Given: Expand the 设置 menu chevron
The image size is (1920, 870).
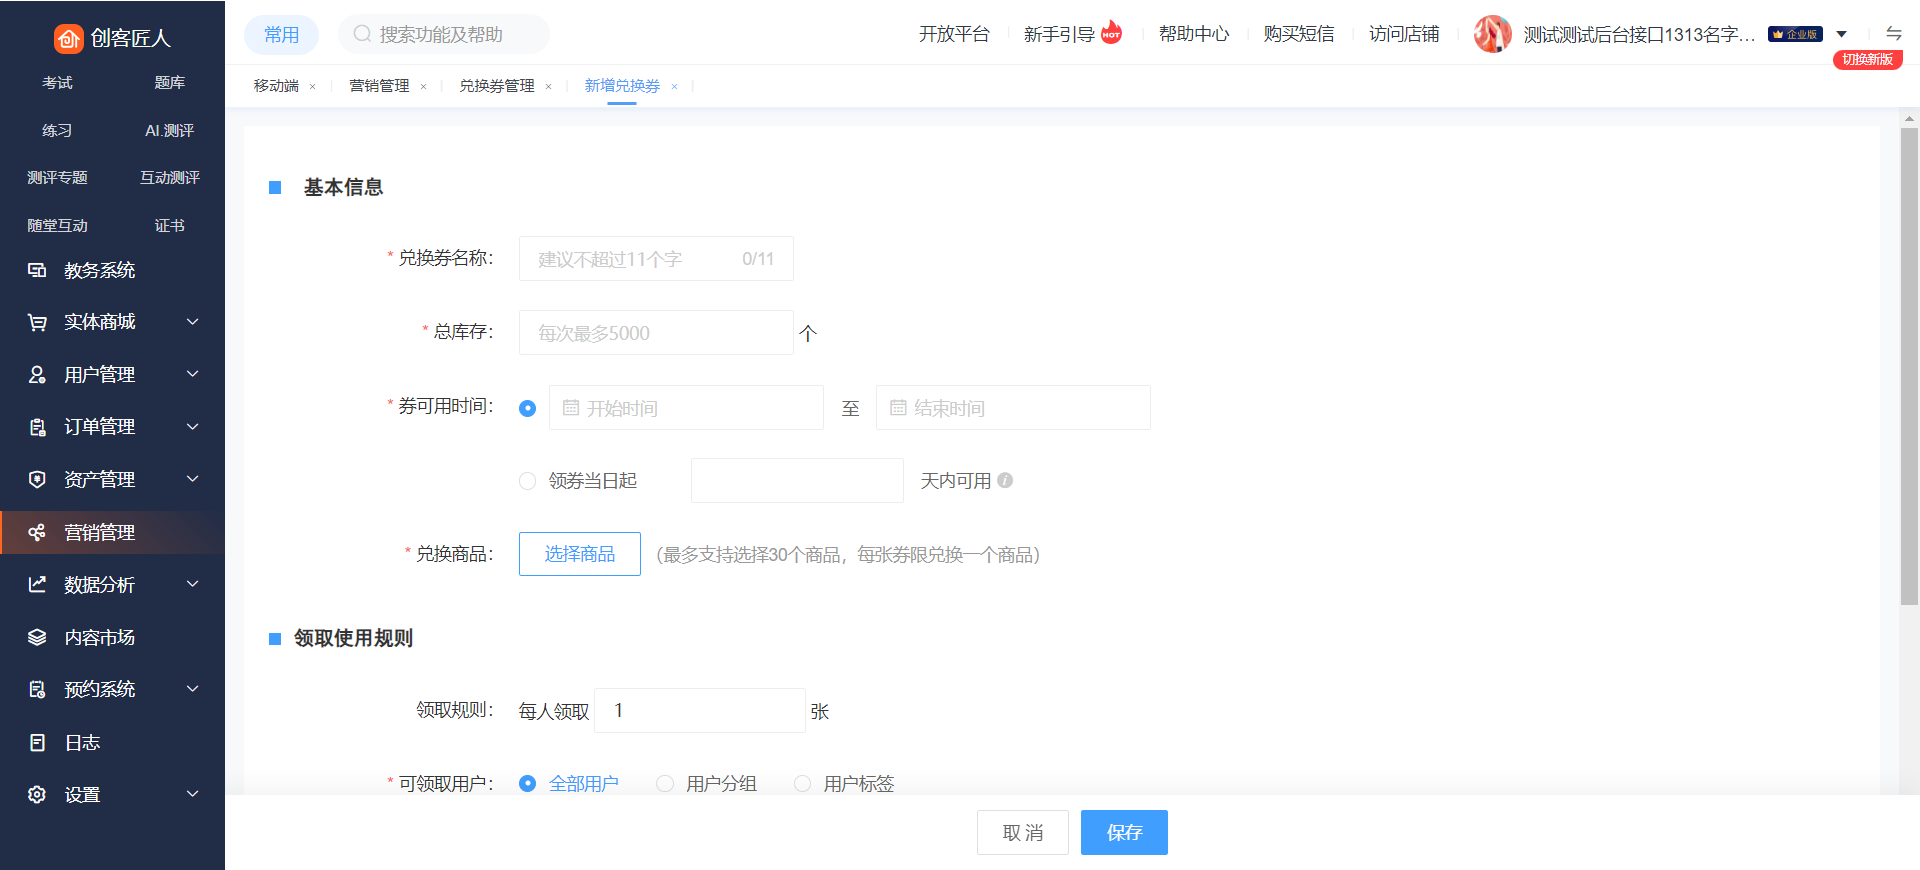Looking at the screenshot, I should (x=193, y=793).
